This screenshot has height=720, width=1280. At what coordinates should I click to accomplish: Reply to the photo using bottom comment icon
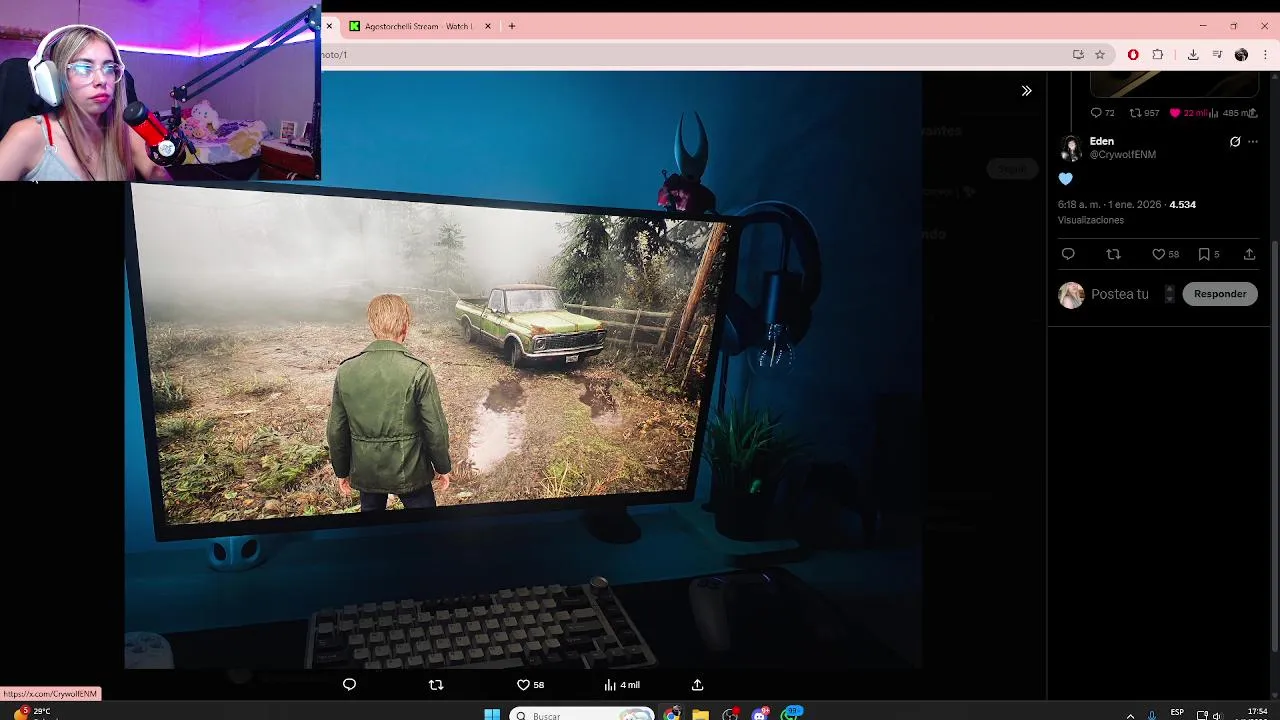349,684
